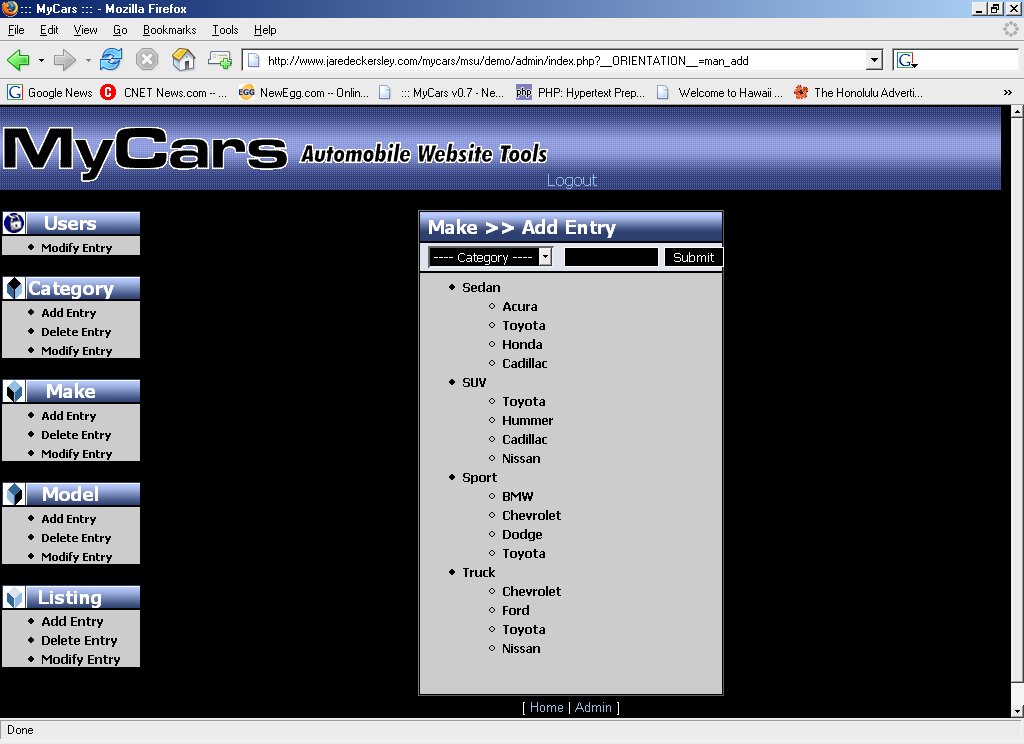Screen dimensions: 1024x744
Task: Open CNET News.com bookmark
Action: click(x=163, y=93)
